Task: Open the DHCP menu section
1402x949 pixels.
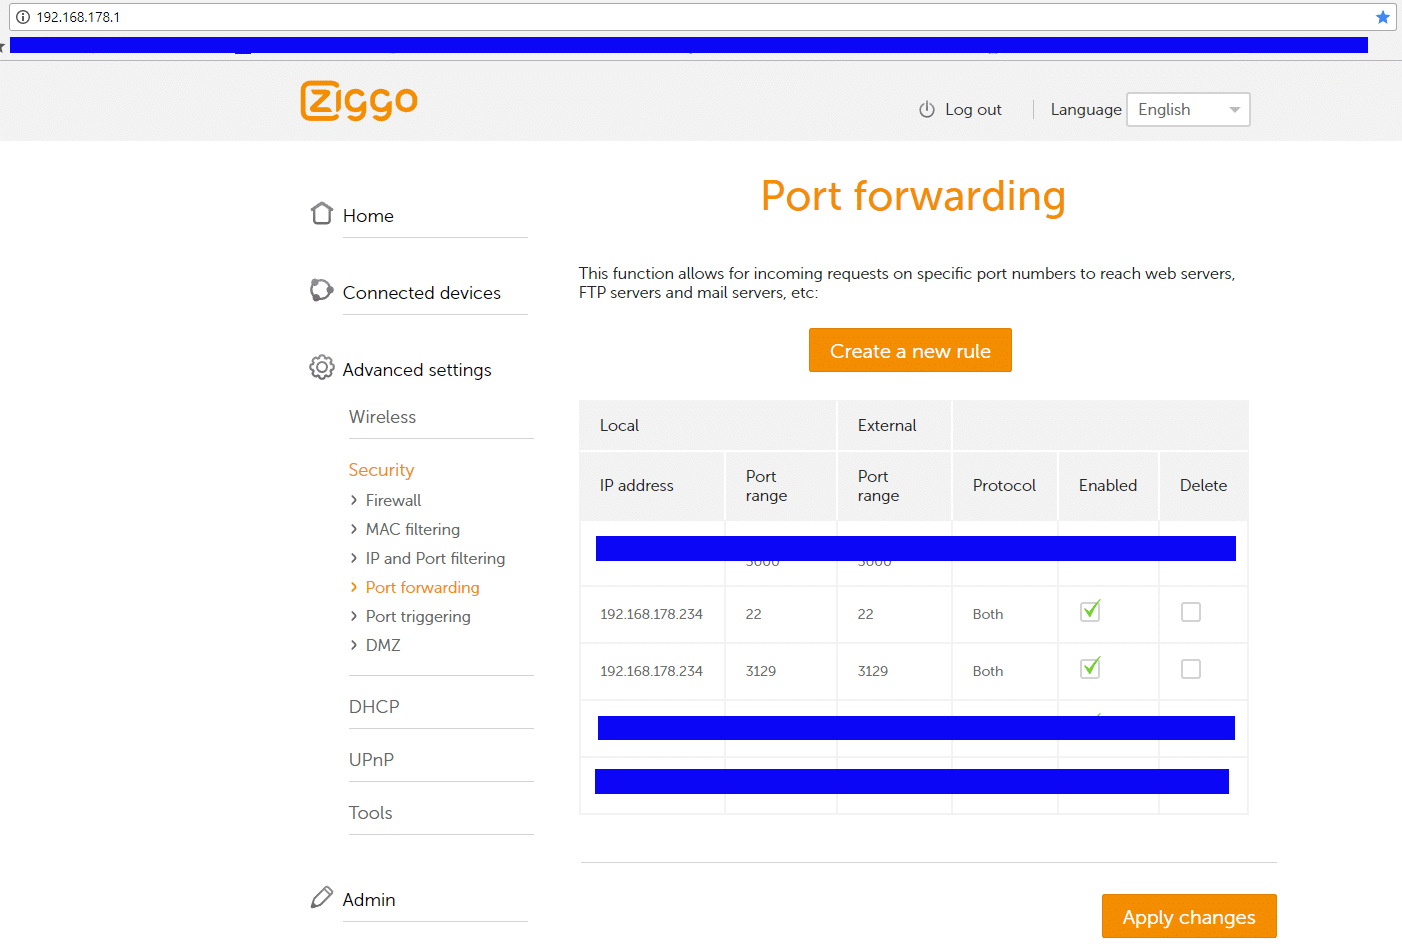Action: (374, 707)
